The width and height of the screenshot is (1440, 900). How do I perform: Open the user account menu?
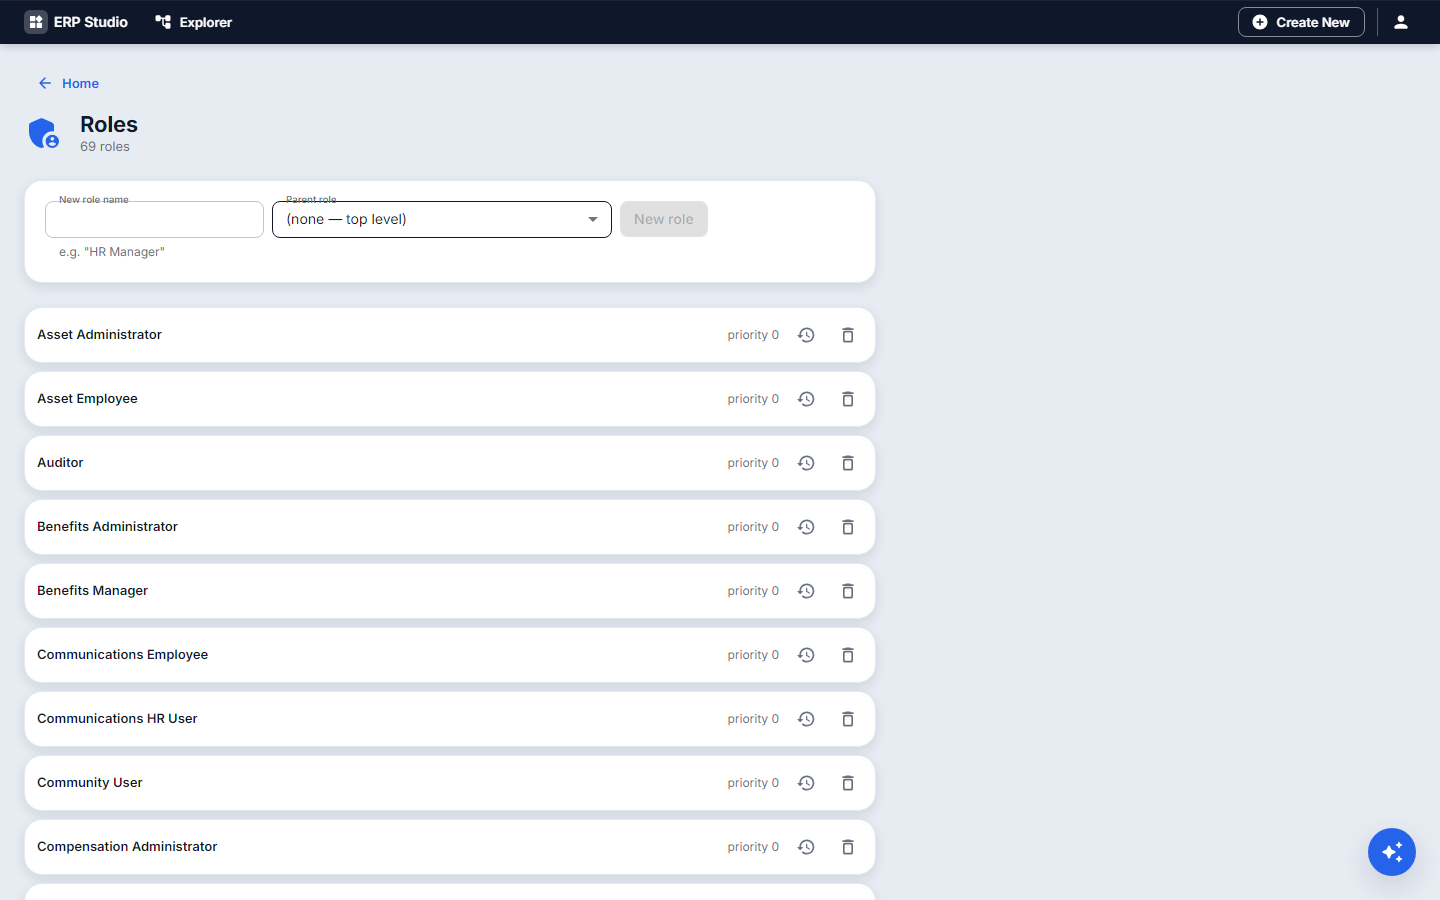pos(1401,22)
